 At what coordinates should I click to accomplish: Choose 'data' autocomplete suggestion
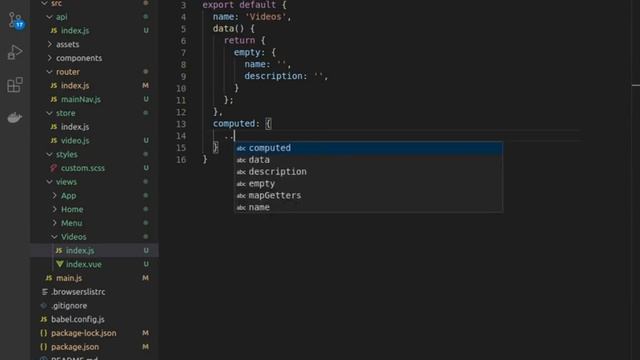[369, 160]
